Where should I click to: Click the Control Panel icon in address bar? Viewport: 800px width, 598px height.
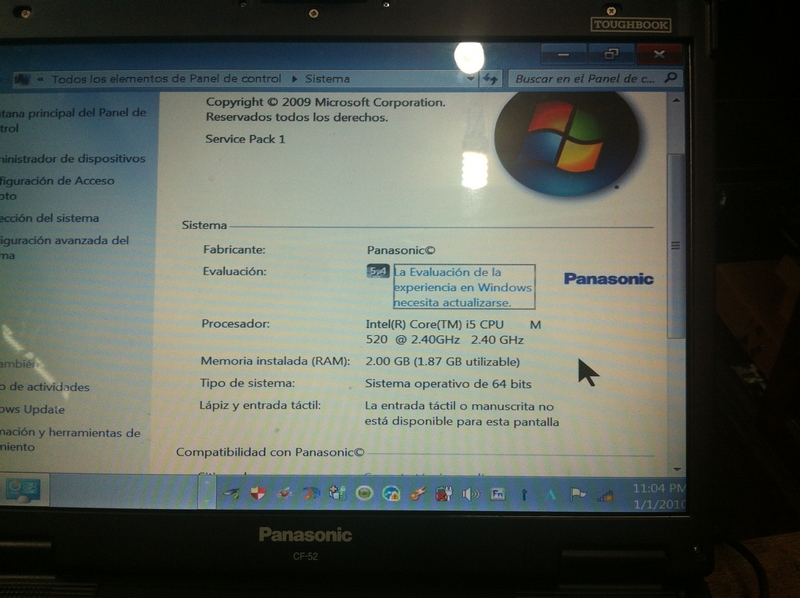22,79
